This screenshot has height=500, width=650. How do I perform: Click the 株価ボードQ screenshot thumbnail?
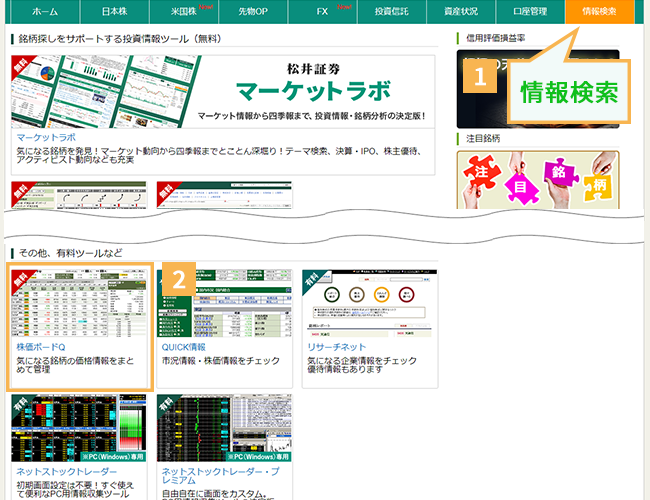79,303
